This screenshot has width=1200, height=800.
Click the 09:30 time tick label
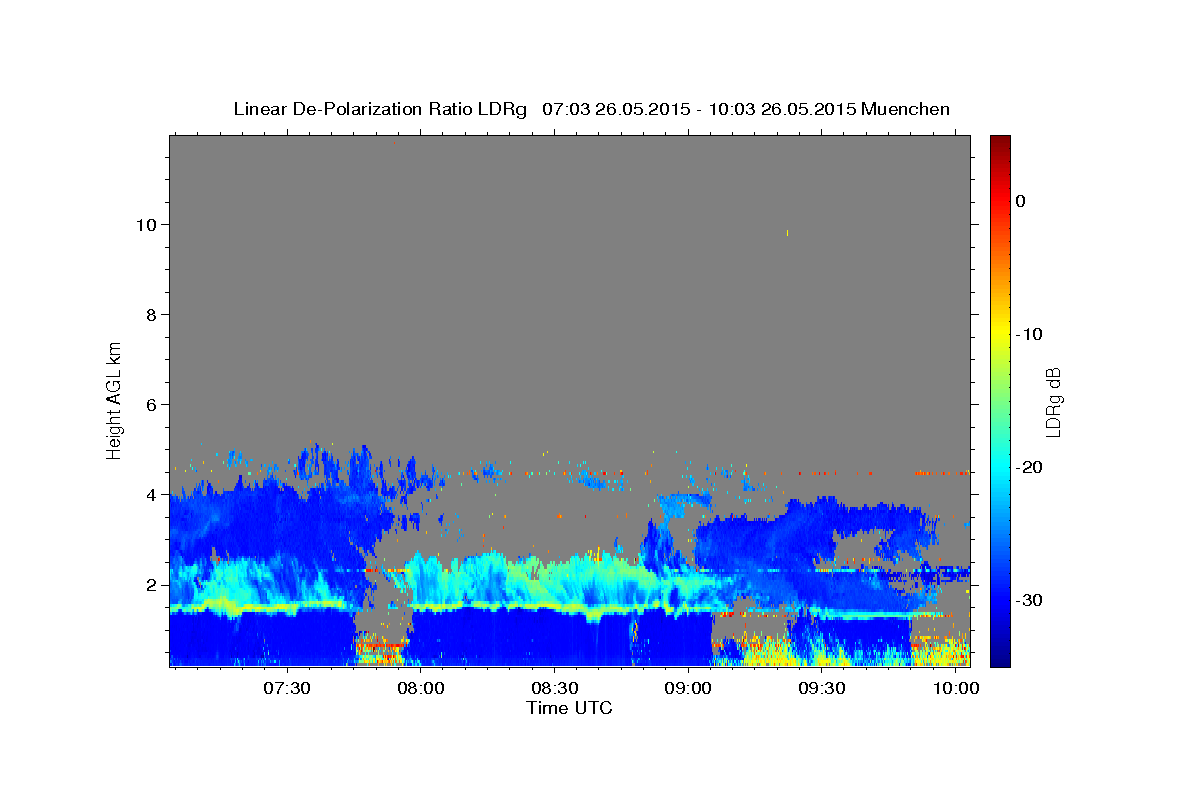pos(823,689)
